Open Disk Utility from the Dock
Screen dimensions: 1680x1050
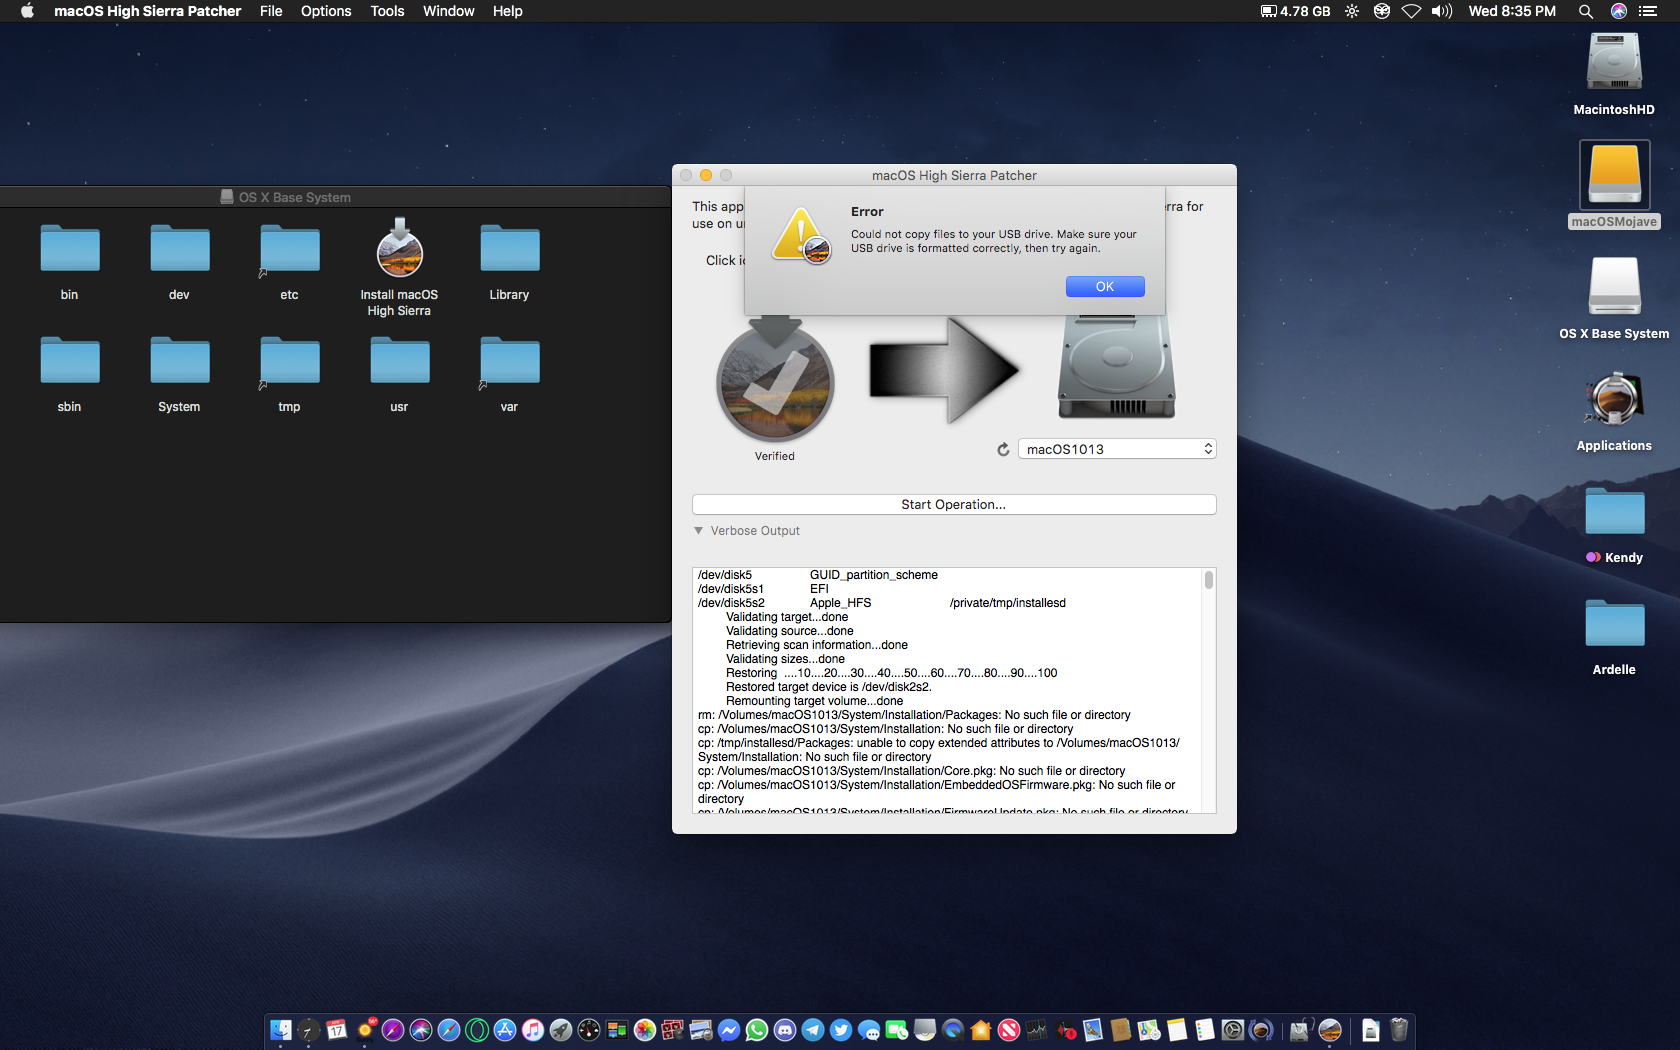tap(1300, 1029)
